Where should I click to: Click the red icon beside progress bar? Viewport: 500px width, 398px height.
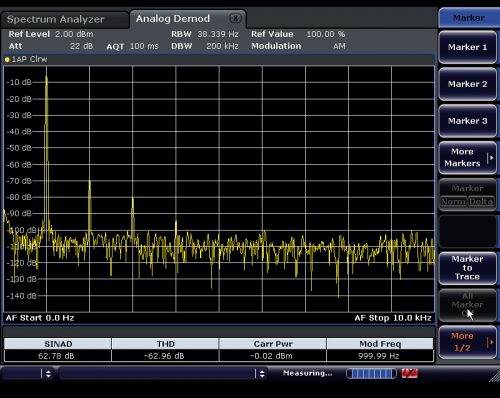coord(410,373)
